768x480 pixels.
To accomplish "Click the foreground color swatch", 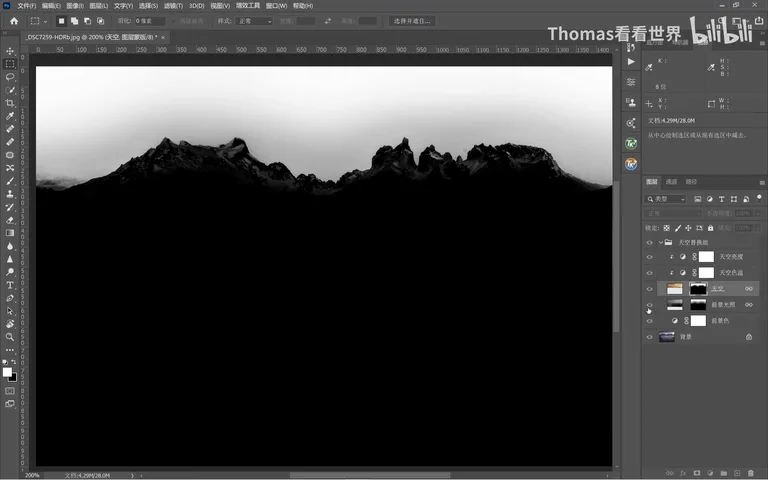I will (7, 372).
